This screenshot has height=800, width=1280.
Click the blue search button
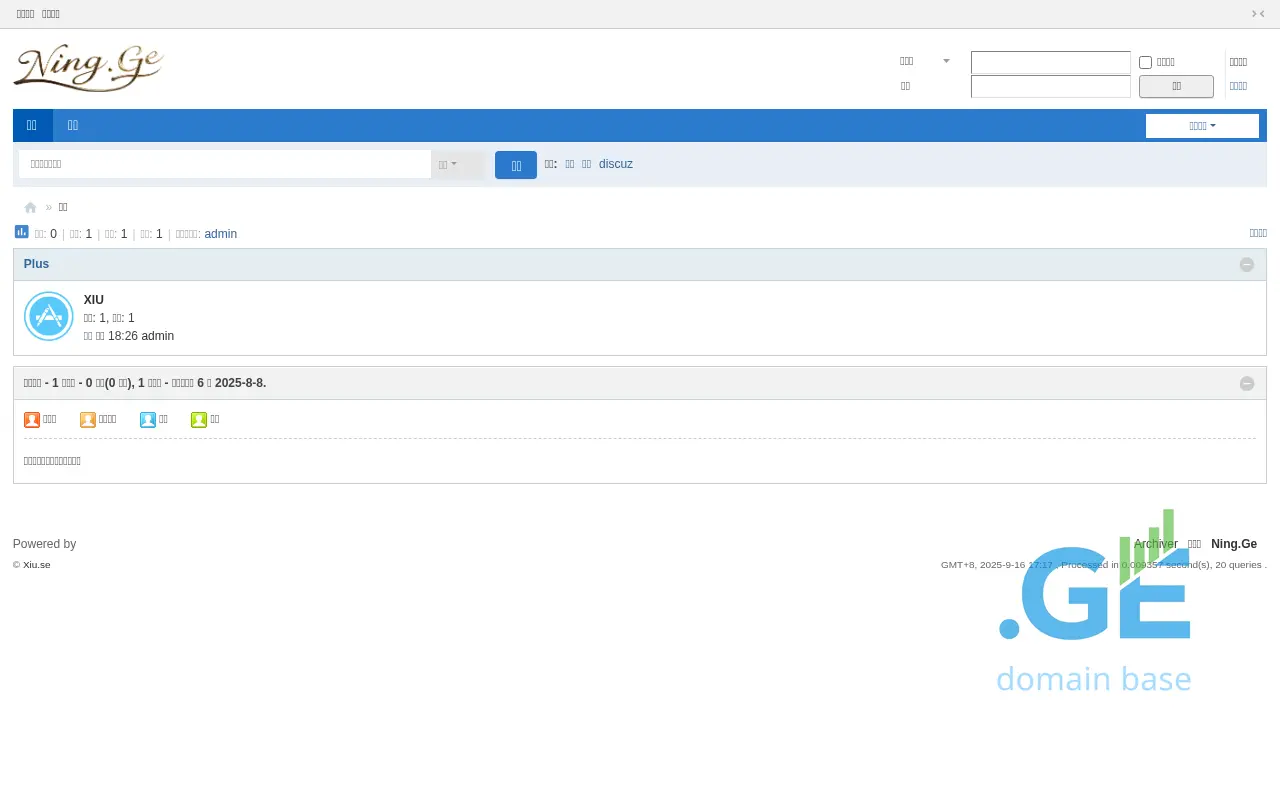tap(516, 166)
